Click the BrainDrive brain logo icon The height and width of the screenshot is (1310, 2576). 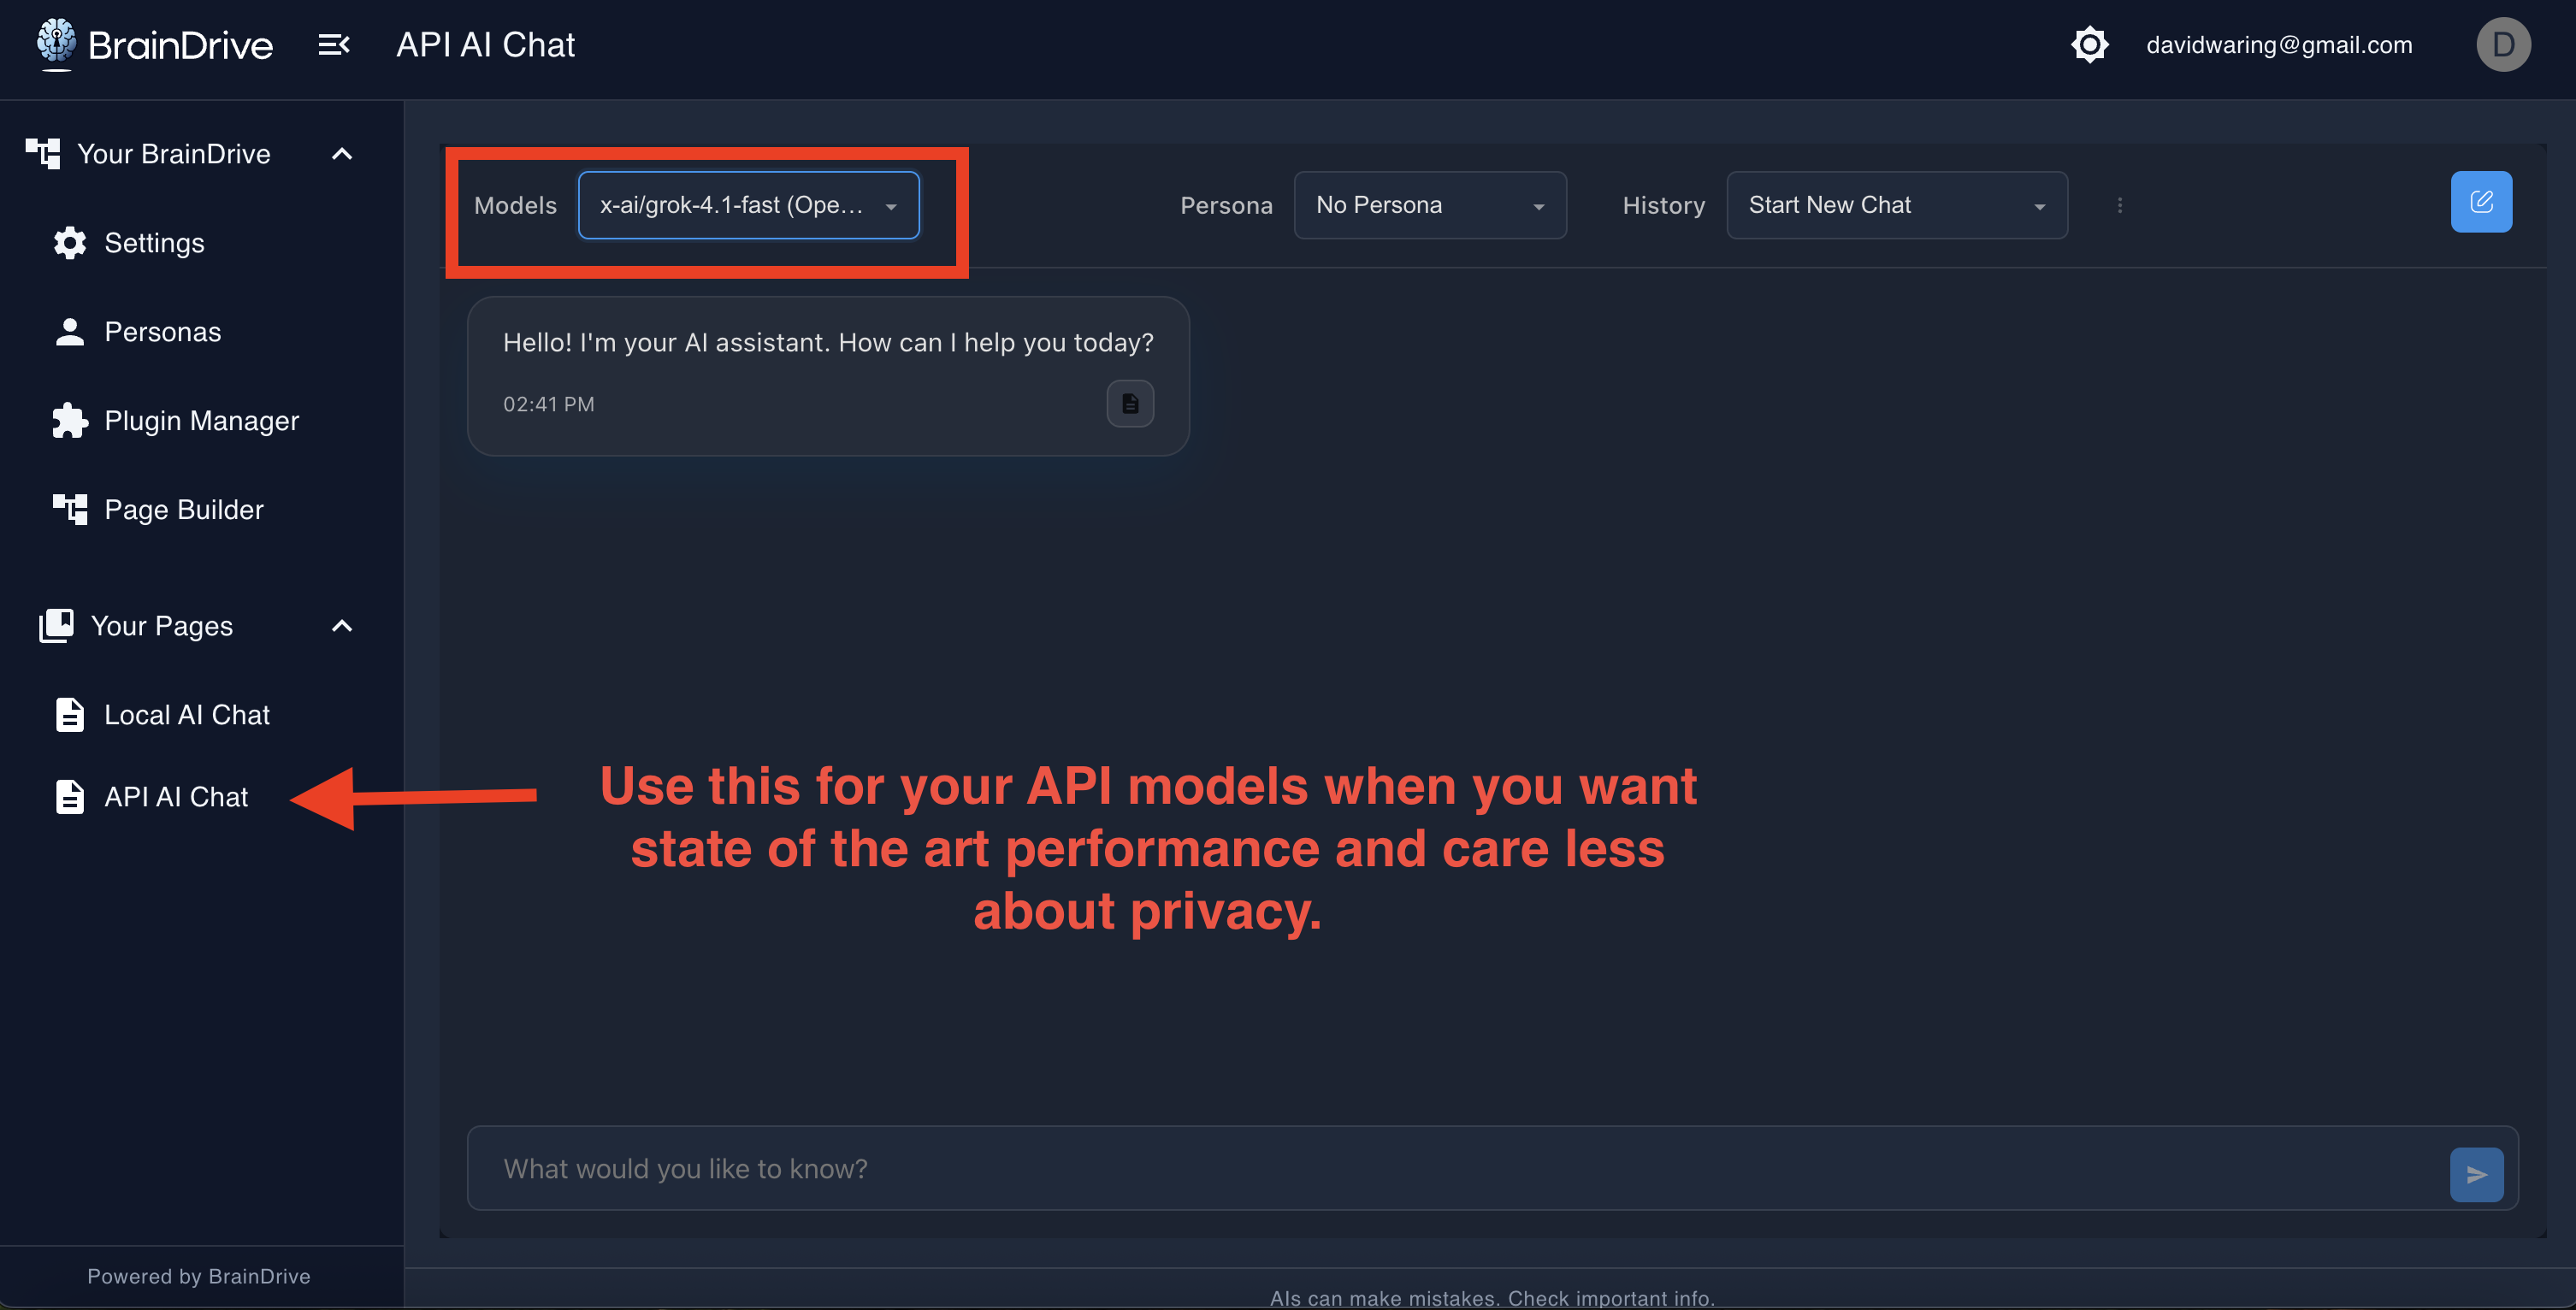[x=56, y=42]
